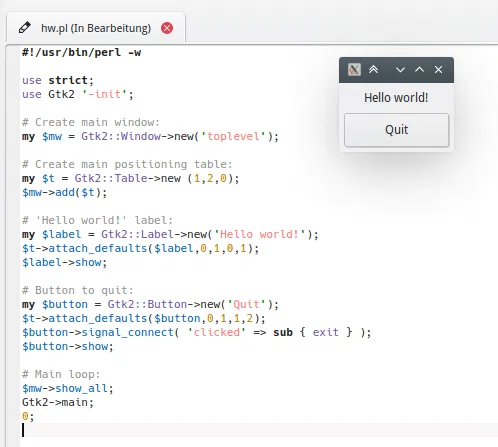Maximize Hello world window via up chevron
This screenshot has height=447, width=498.
point(419,69)
